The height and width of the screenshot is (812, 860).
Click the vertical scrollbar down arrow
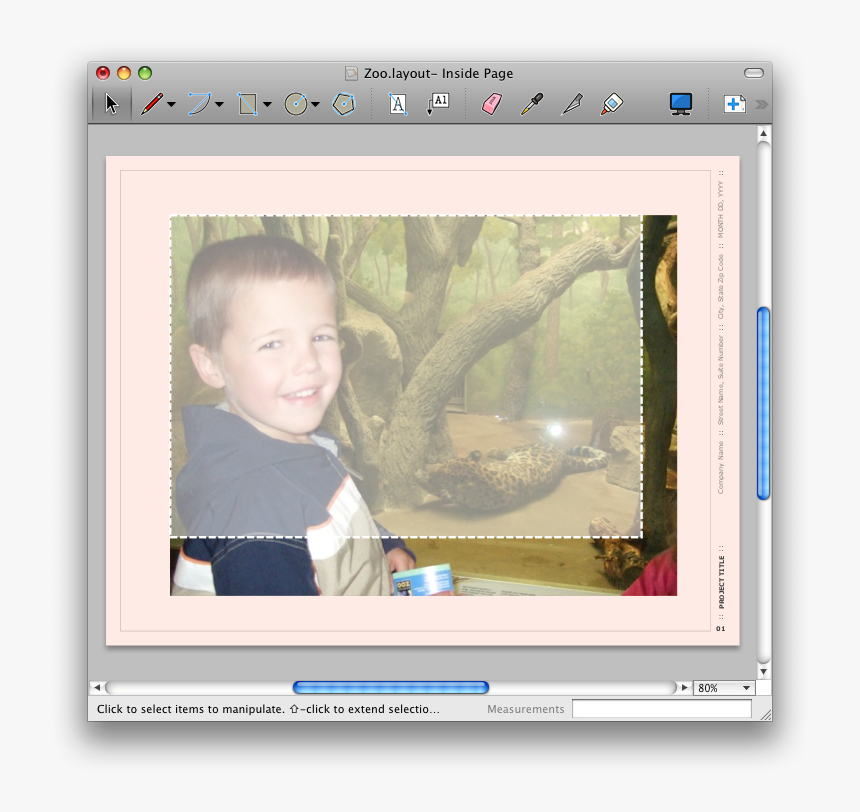point(763,672)
